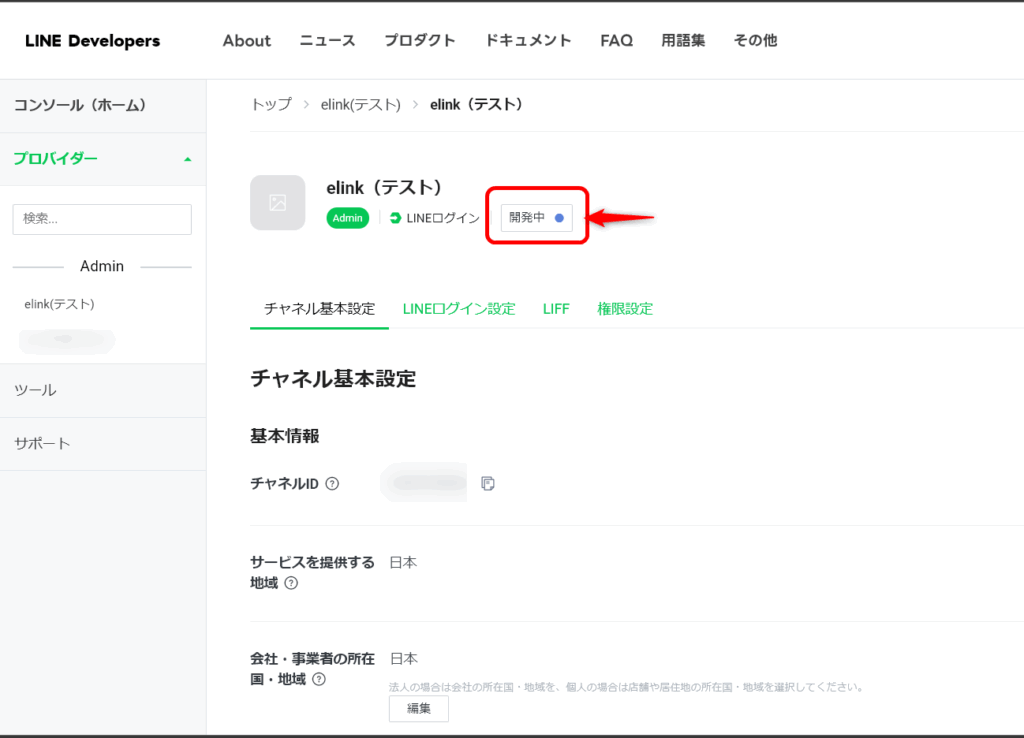Open the FAQ navigation item
This screenshot has height=738, width=1024.
coord(616,40)
